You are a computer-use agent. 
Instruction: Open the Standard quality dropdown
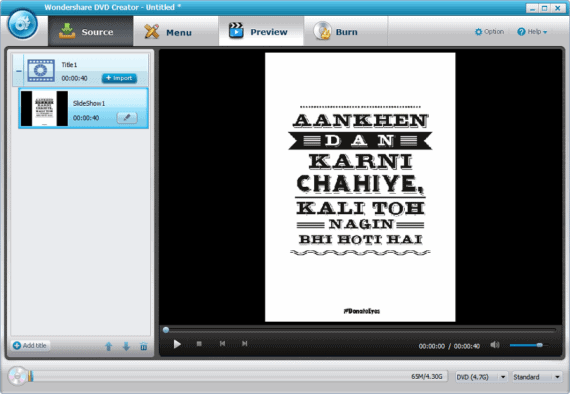coord(537,377)
